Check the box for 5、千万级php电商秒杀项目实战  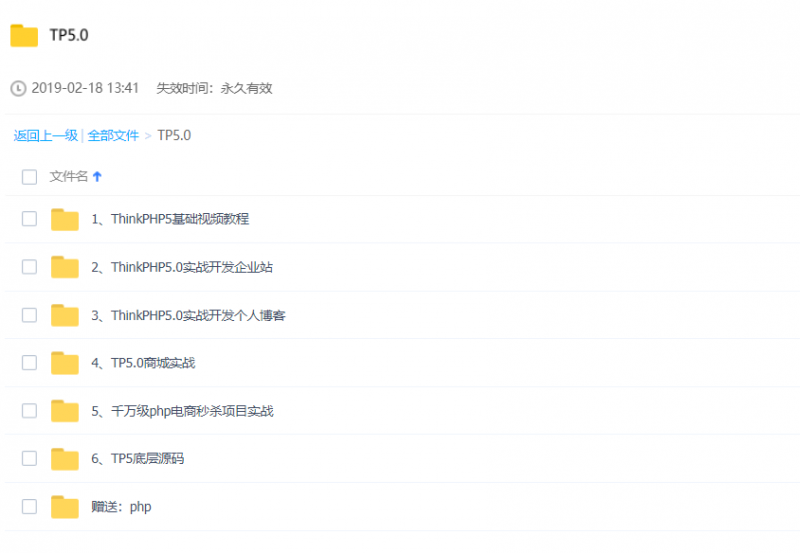pyautogui.click(x=30, y=411)
